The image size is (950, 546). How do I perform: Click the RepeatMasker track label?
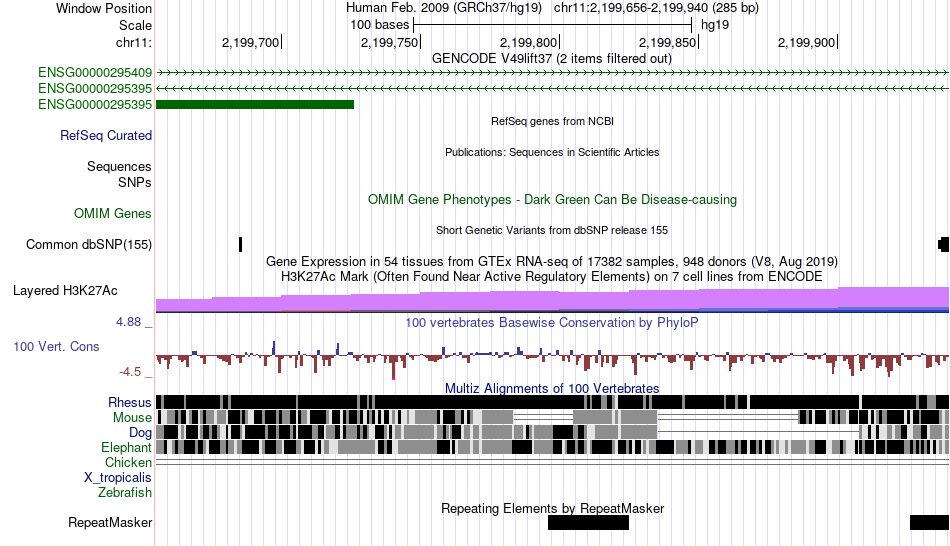(110, 523)
